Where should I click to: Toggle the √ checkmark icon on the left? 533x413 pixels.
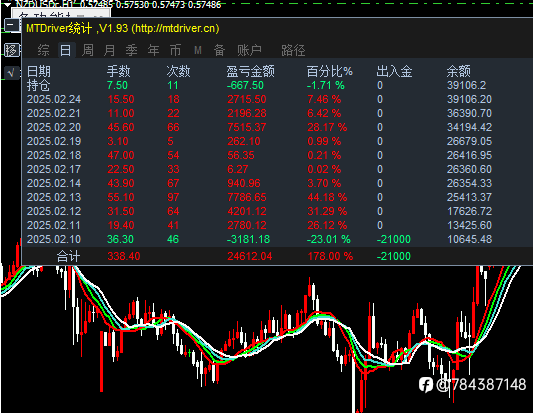tap(12, 72)
